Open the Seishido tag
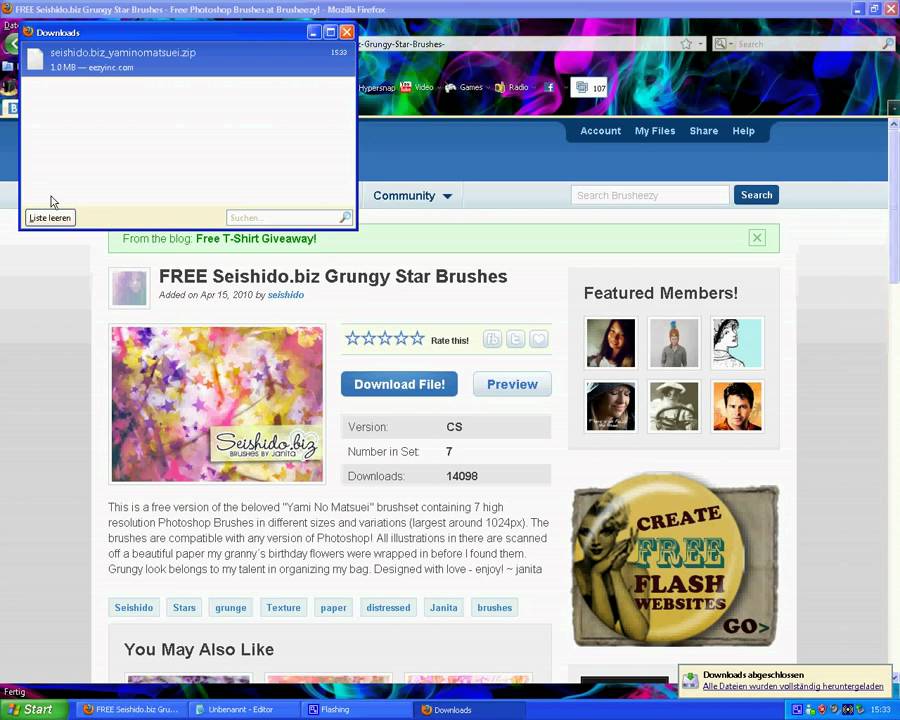 [x=134, y=607]
